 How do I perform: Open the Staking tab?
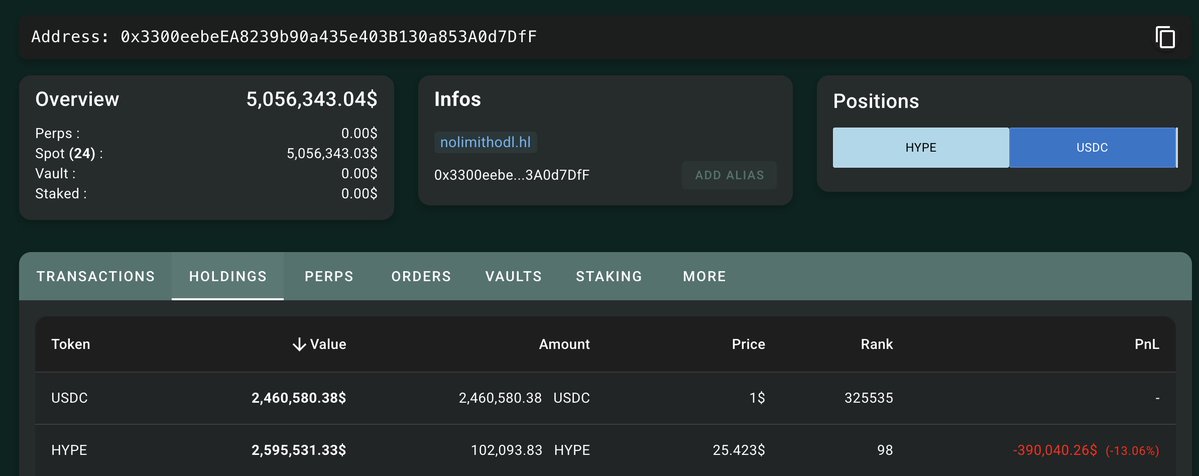pyautogui.click(x=609, y=276)
